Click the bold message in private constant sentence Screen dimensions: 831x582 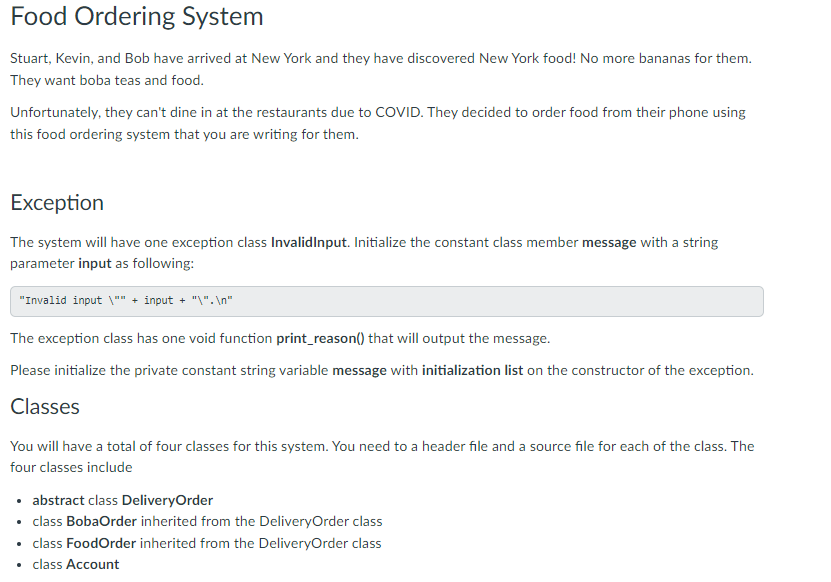(x=359, y=370)
